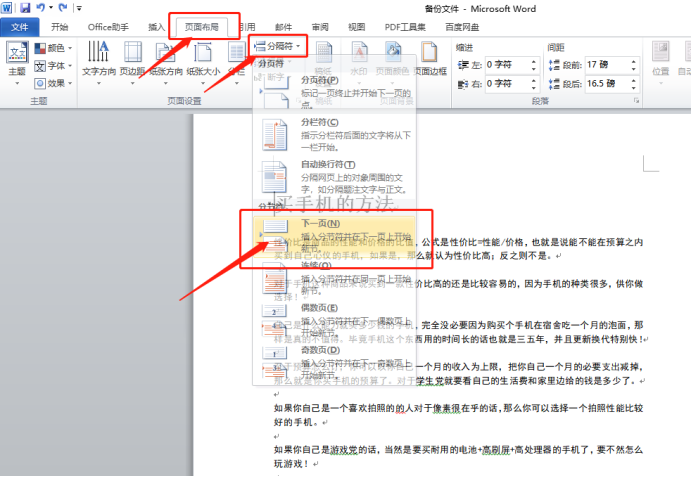Open the 百度网盘 tab
692x477 pixels.
click(462, 27)
